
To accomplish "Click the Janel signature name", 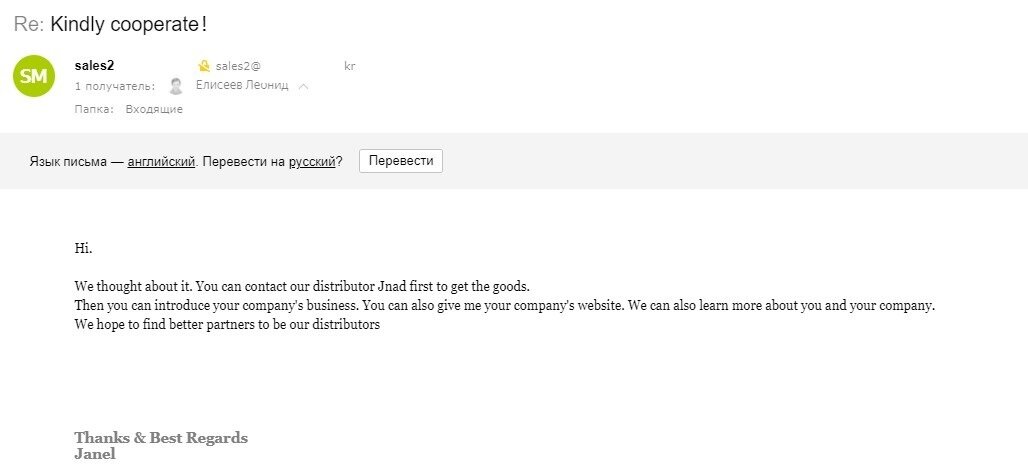I will 95,454.
